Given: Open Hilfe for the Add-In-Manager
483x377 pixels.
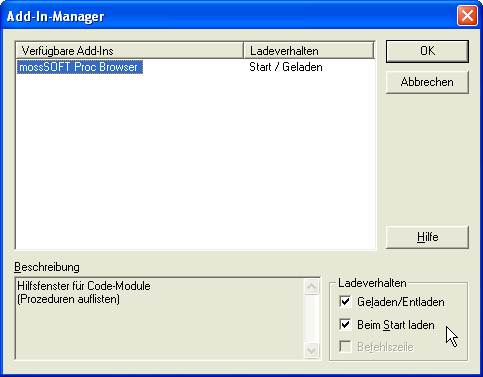Looking at the screenshot, I should pyautogui.click(x=427, y=237).
